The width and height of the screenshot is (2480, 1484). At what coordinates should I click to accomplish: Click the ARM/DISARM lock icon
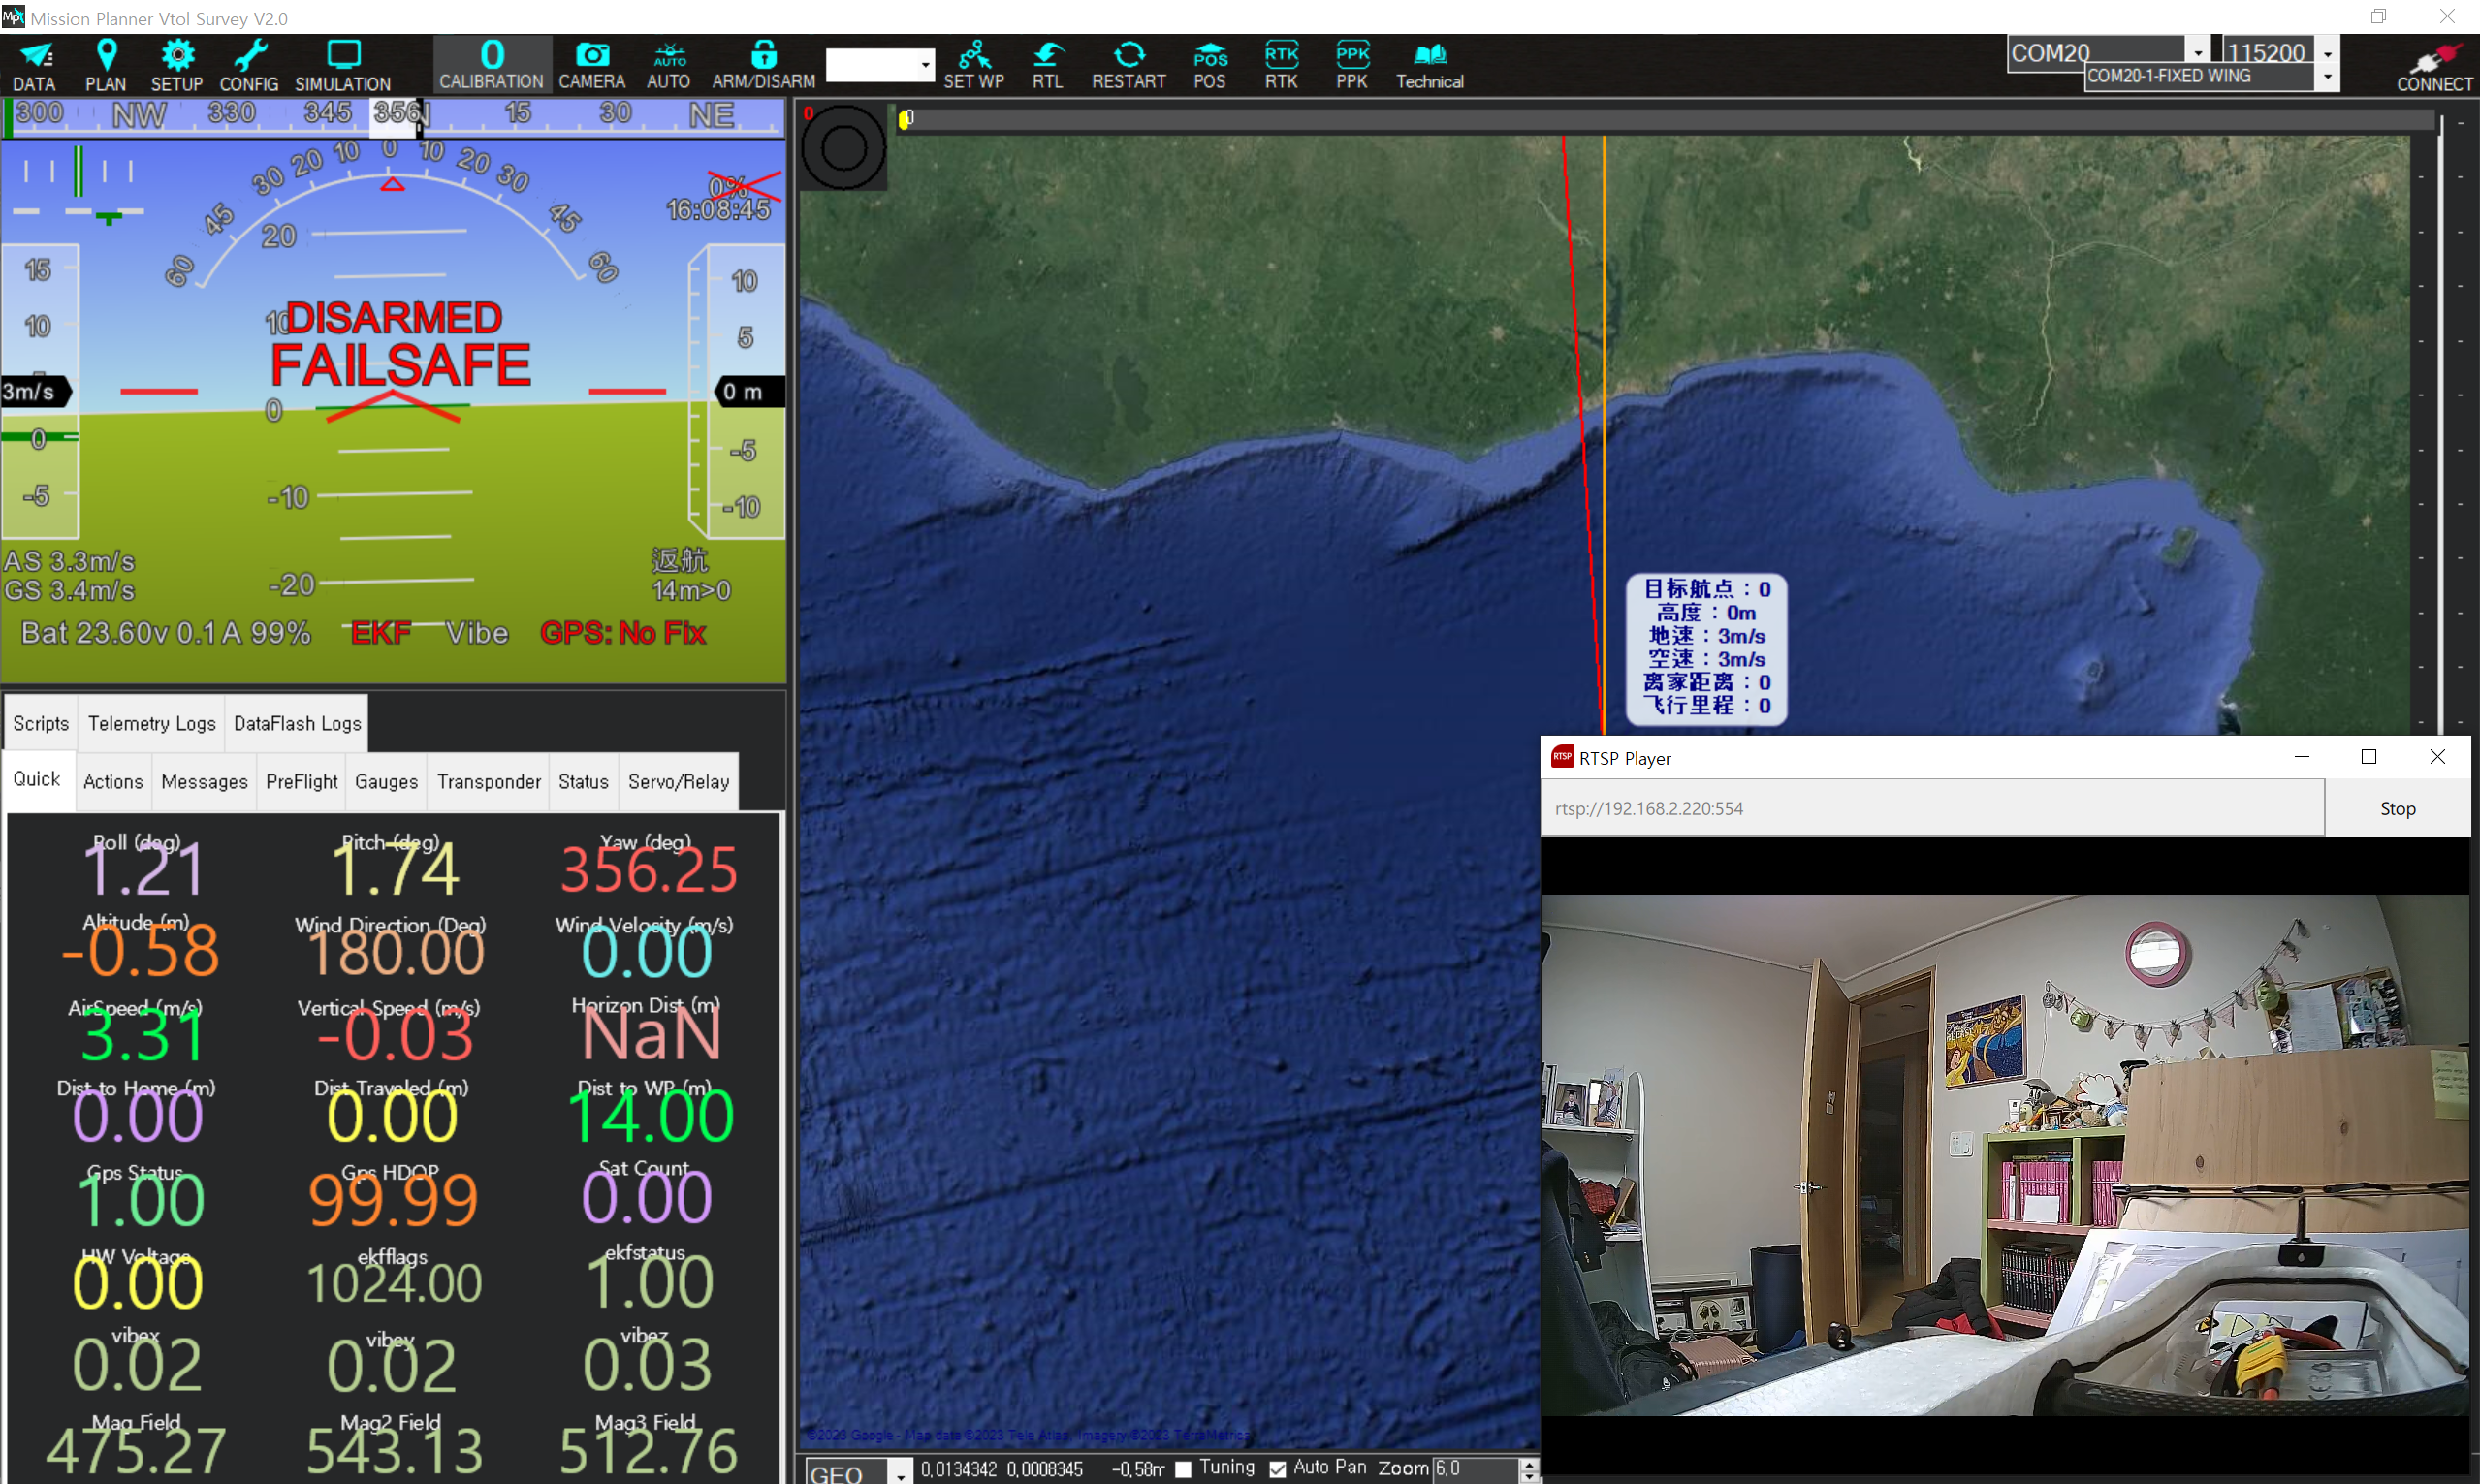point(763,56)
